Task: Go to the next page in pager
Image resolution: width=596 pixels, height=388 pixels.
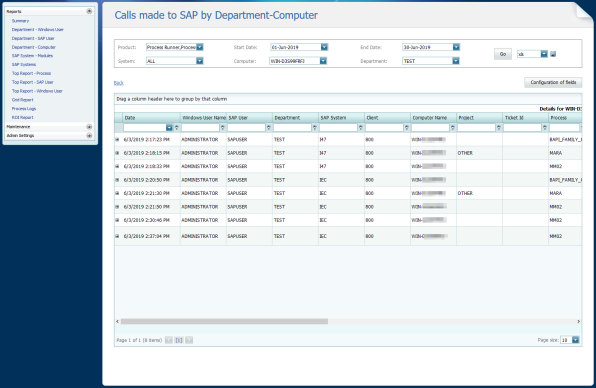Action: [189, 340]
